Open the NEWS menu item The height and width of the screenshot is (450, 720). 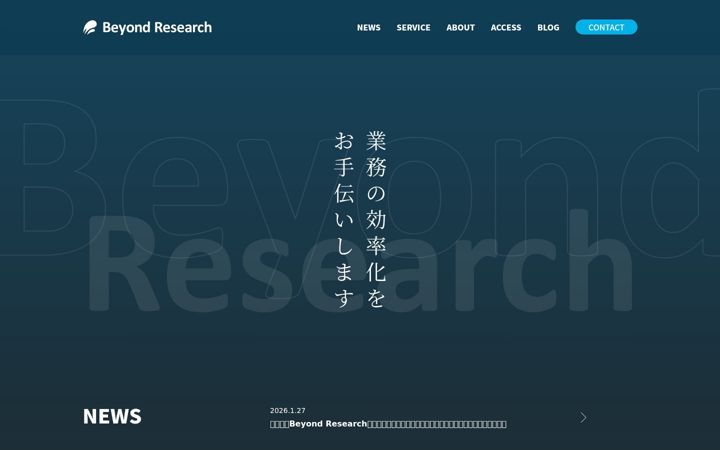(x=369, y=28)
